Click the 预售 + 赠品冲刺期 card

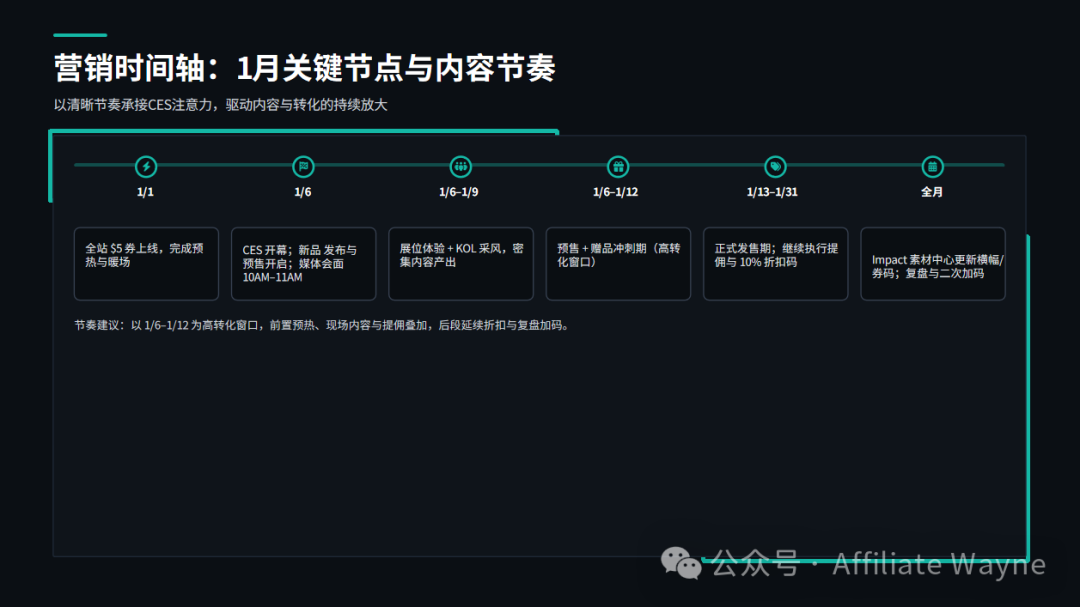617,262
